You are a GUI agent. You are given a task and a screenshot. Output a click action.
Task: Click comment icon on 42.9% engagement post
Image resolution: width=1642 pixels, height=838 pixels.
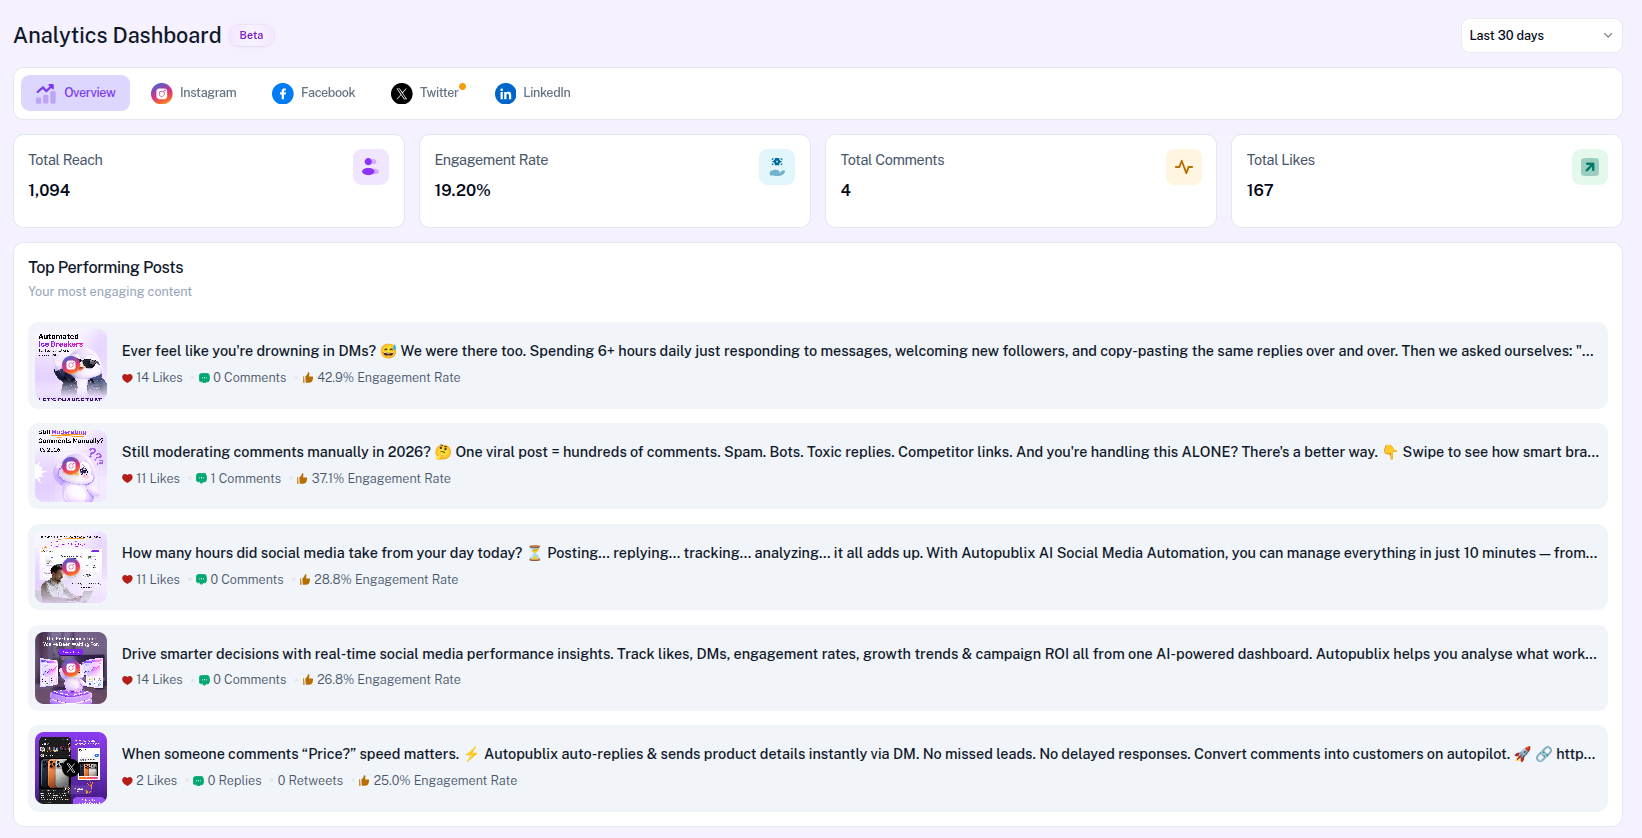coord(204,378)
